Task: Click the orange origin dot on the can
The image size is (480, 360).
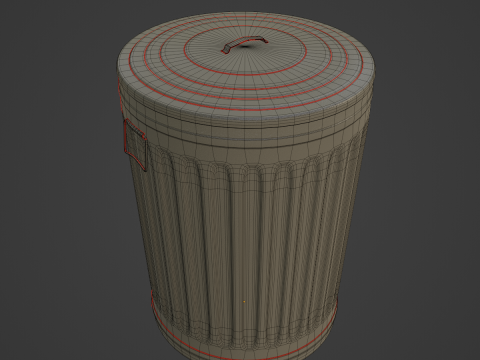Action: pyautogui.click(x=244, y=302)
